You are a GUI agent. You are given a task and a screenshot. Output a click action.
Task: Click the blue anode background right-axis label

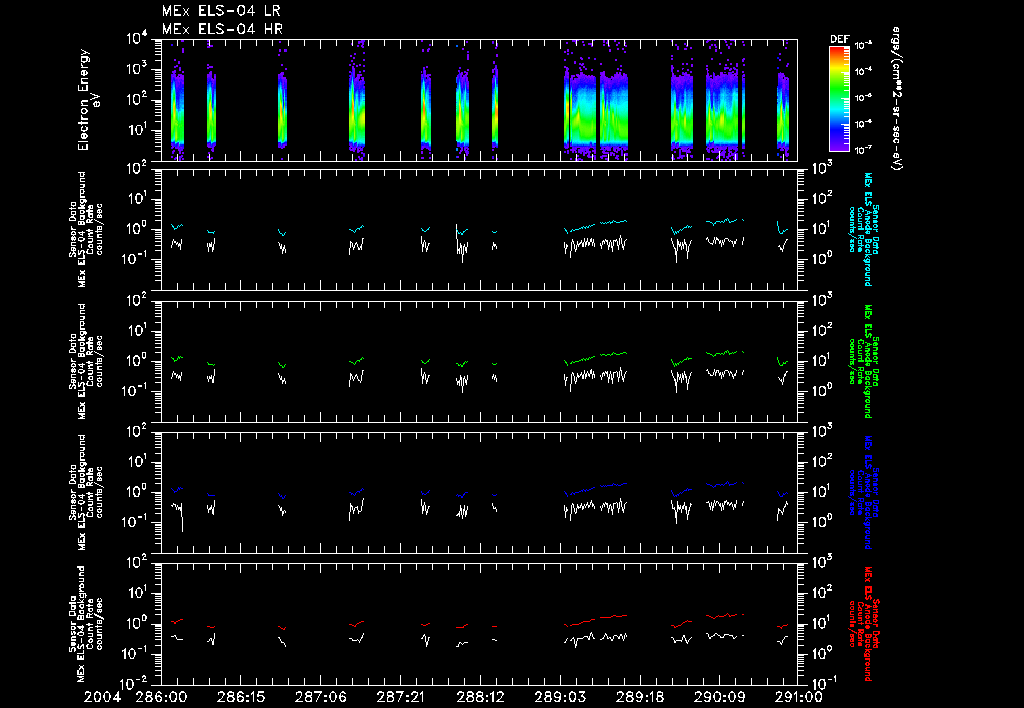tap(863, 492)
